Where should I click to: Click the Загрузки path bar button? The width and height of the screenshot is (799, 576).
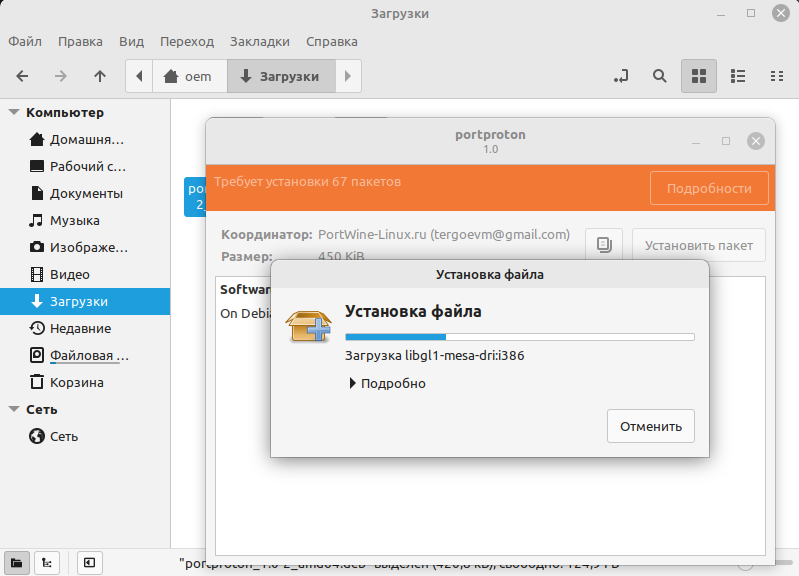tap(281, 76)
